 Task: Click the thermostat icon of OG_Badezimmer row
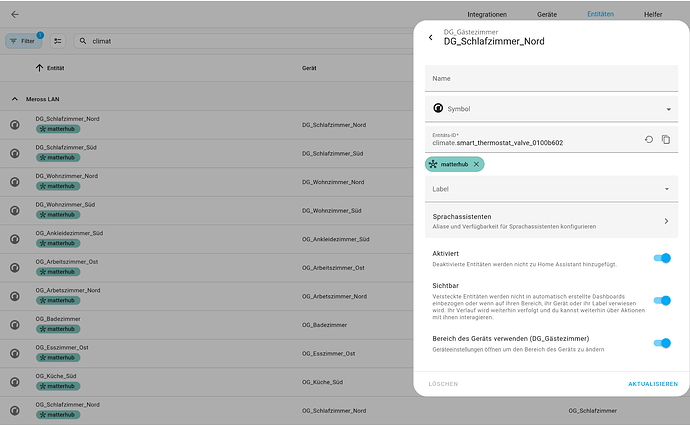[15, 324]
